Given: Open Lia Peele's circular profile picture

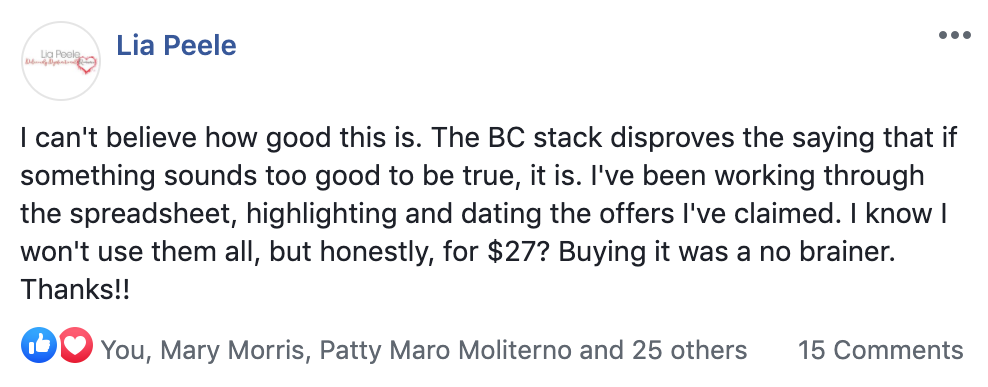Looking at the screenshot, I should click(61, 61).
